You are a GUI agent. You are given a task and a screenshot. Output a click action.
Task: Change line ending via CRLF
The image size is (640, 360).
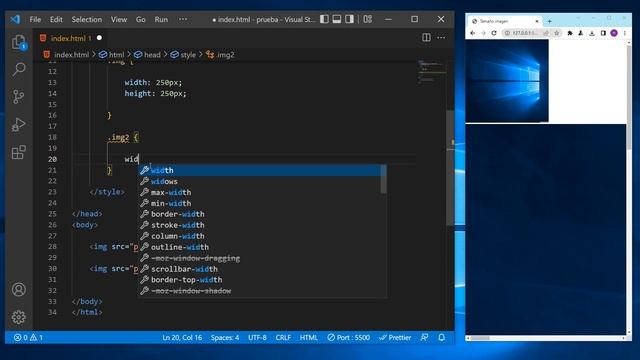tap(283, 338)
